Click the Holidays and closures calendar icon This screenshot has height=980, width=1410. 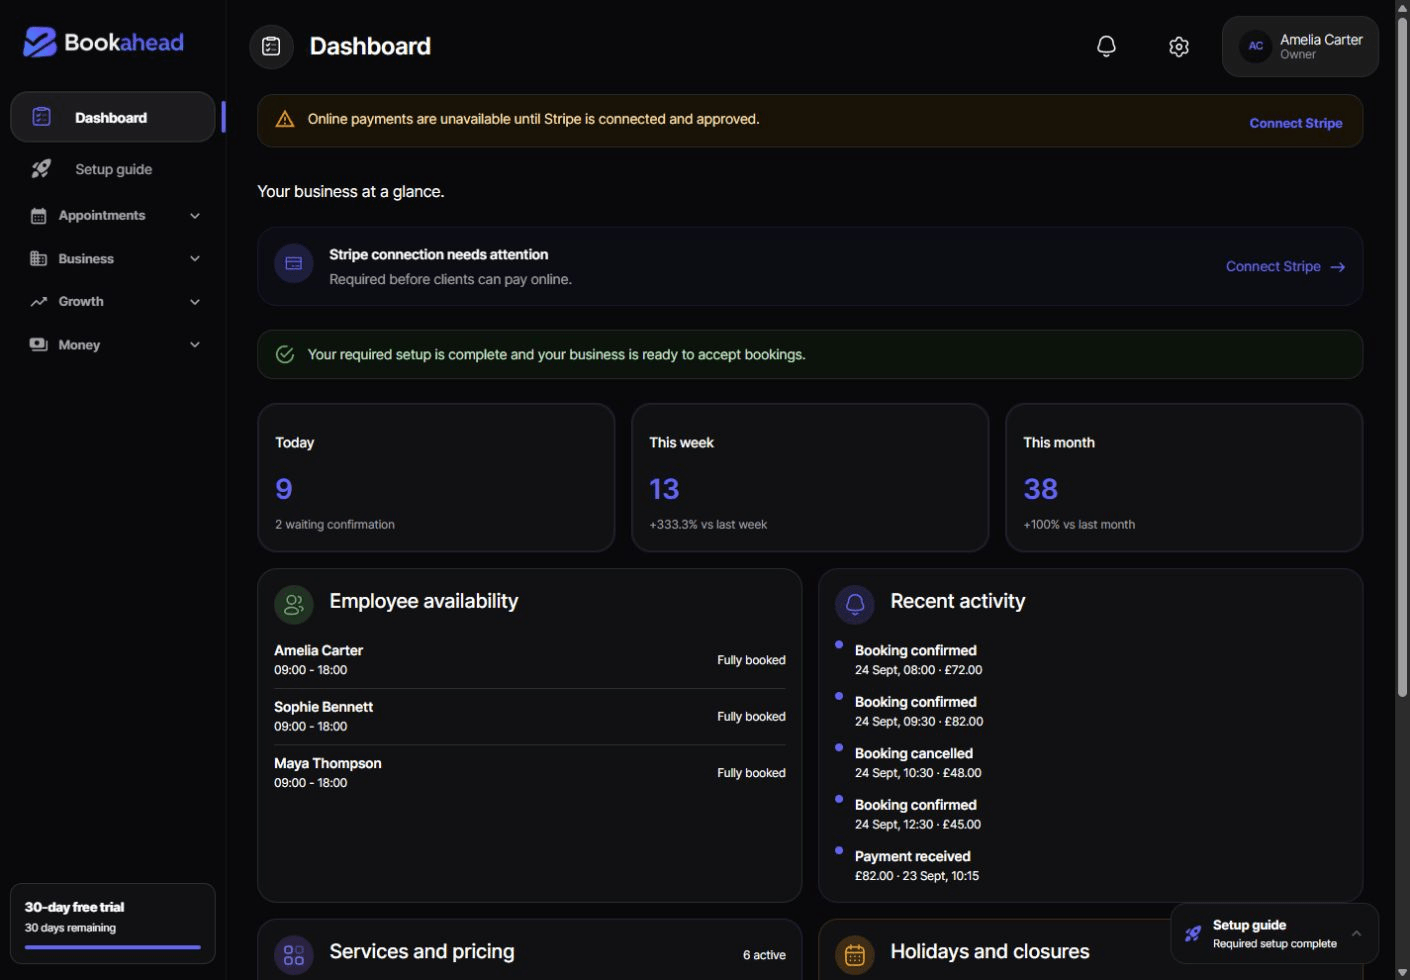pyautogui.click(x=855, y=955)
